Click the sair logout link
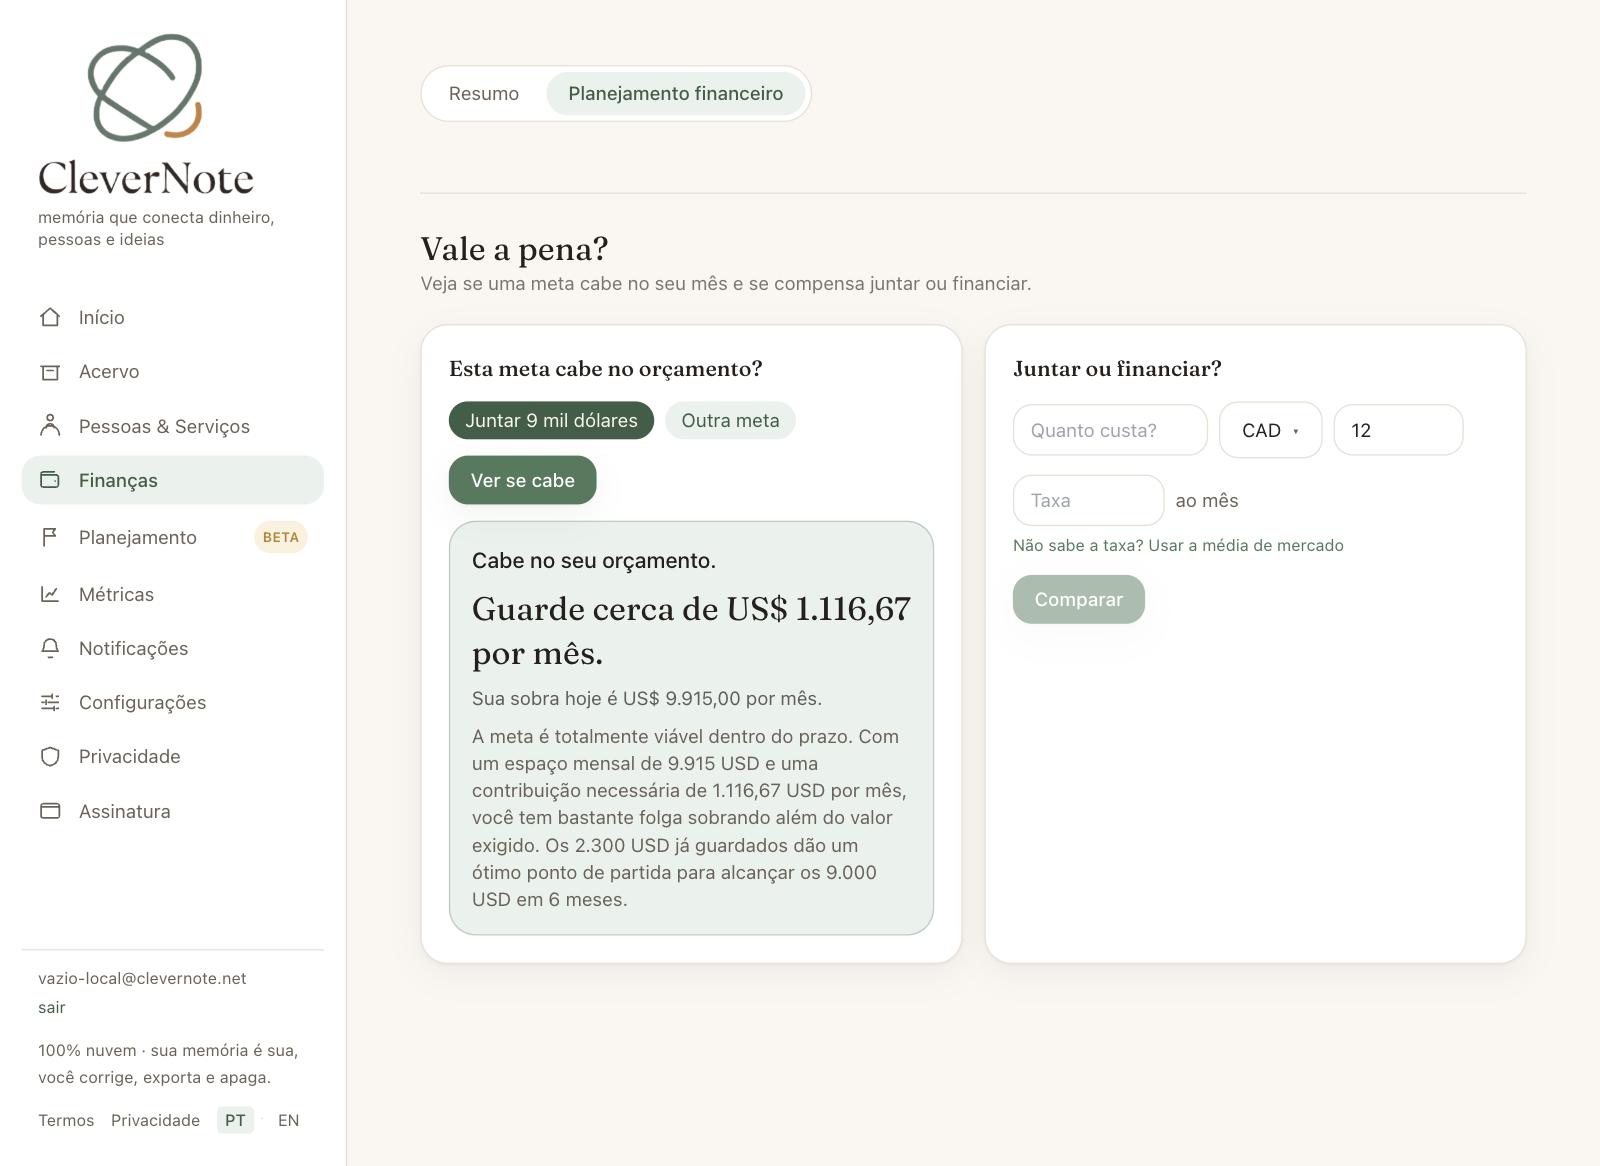 tap(52, 1007)
